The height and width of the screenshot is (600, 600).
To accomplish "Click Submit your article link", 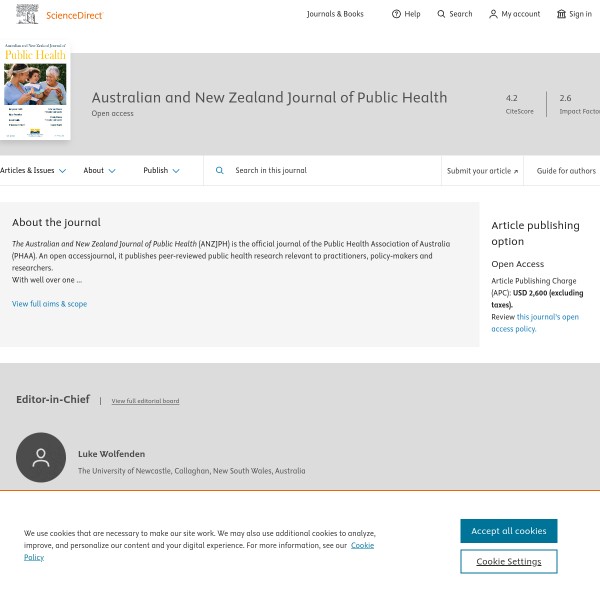I will tap(482, 171).
